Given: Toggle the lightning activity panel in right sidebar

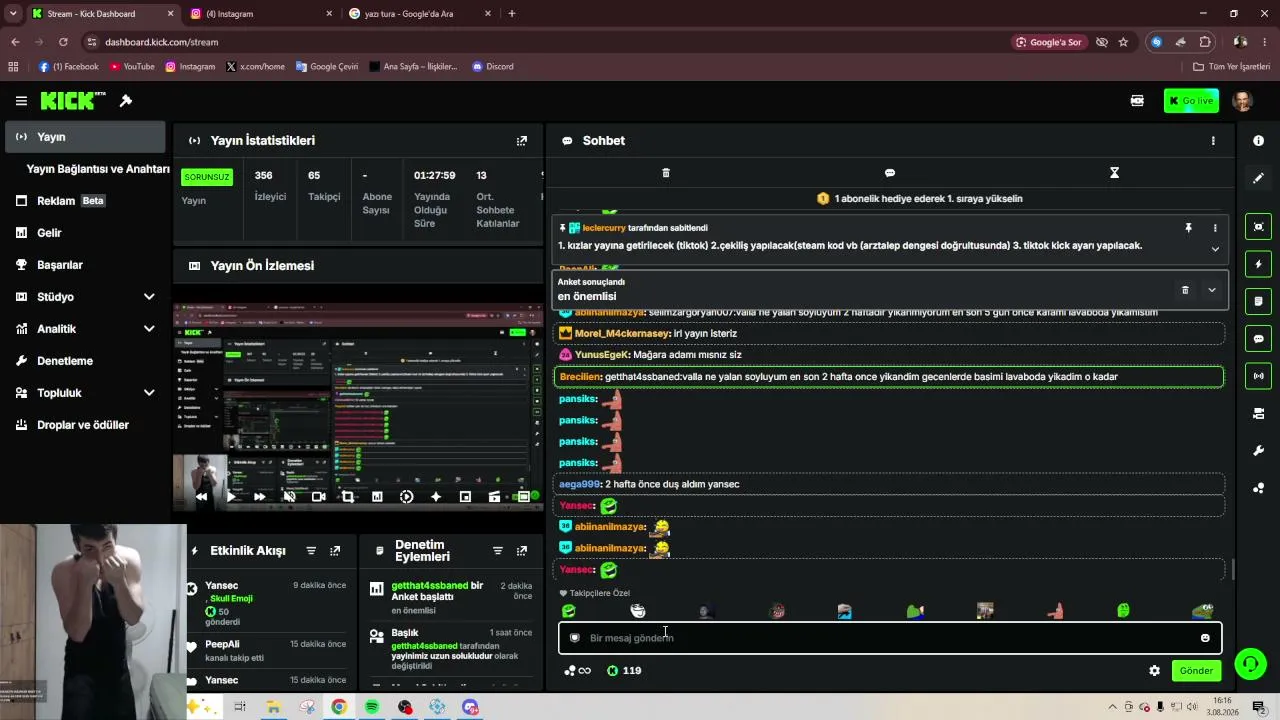Looking at the screenshot, I should 1258,264.
